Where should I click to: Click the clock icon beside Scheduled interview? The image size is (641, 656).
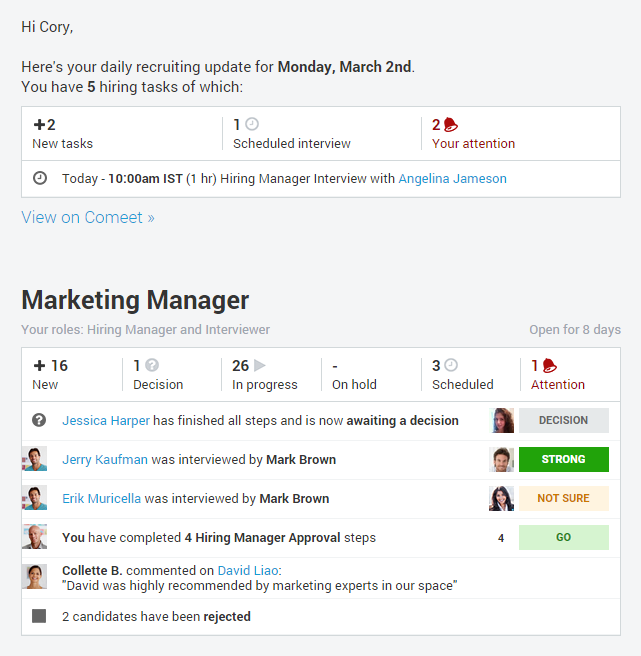(252, 124)
